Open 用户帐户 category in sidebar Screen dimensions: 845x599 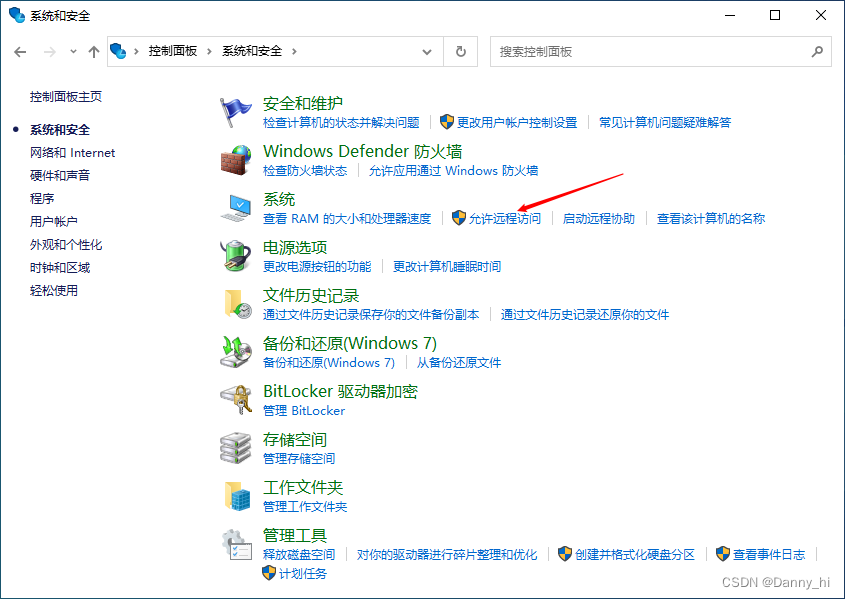54,221
